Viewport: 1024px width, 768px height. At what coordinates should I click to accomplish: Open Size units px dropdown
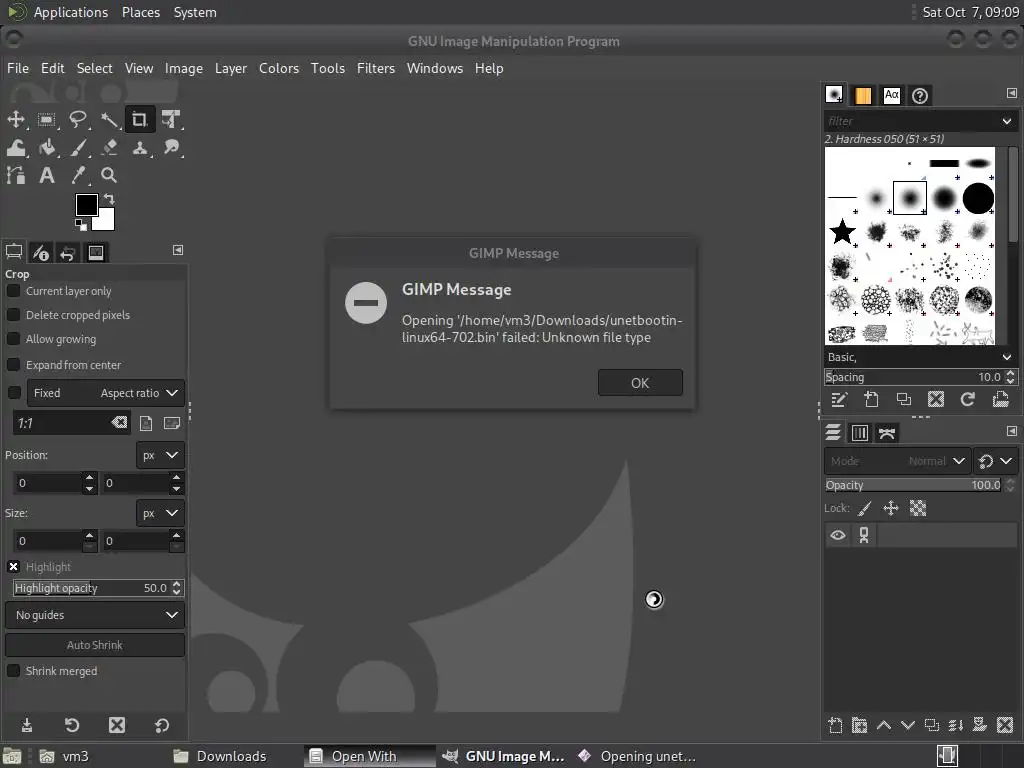pos(160,513)
